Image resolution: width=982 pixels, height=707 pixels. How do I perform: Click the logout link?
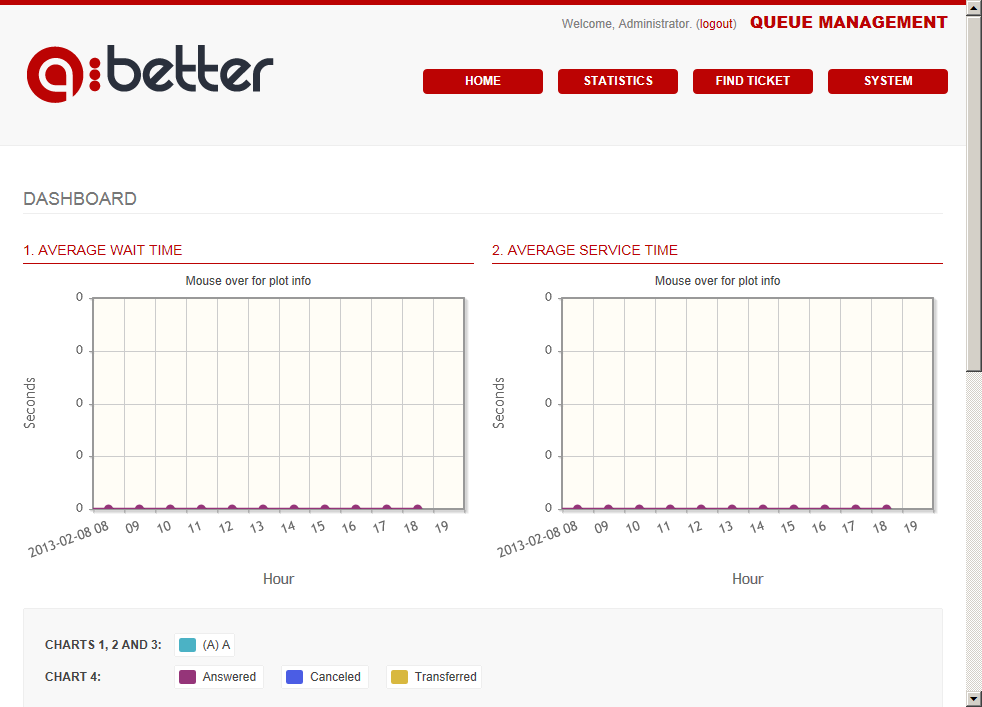[x=716, y=24]
